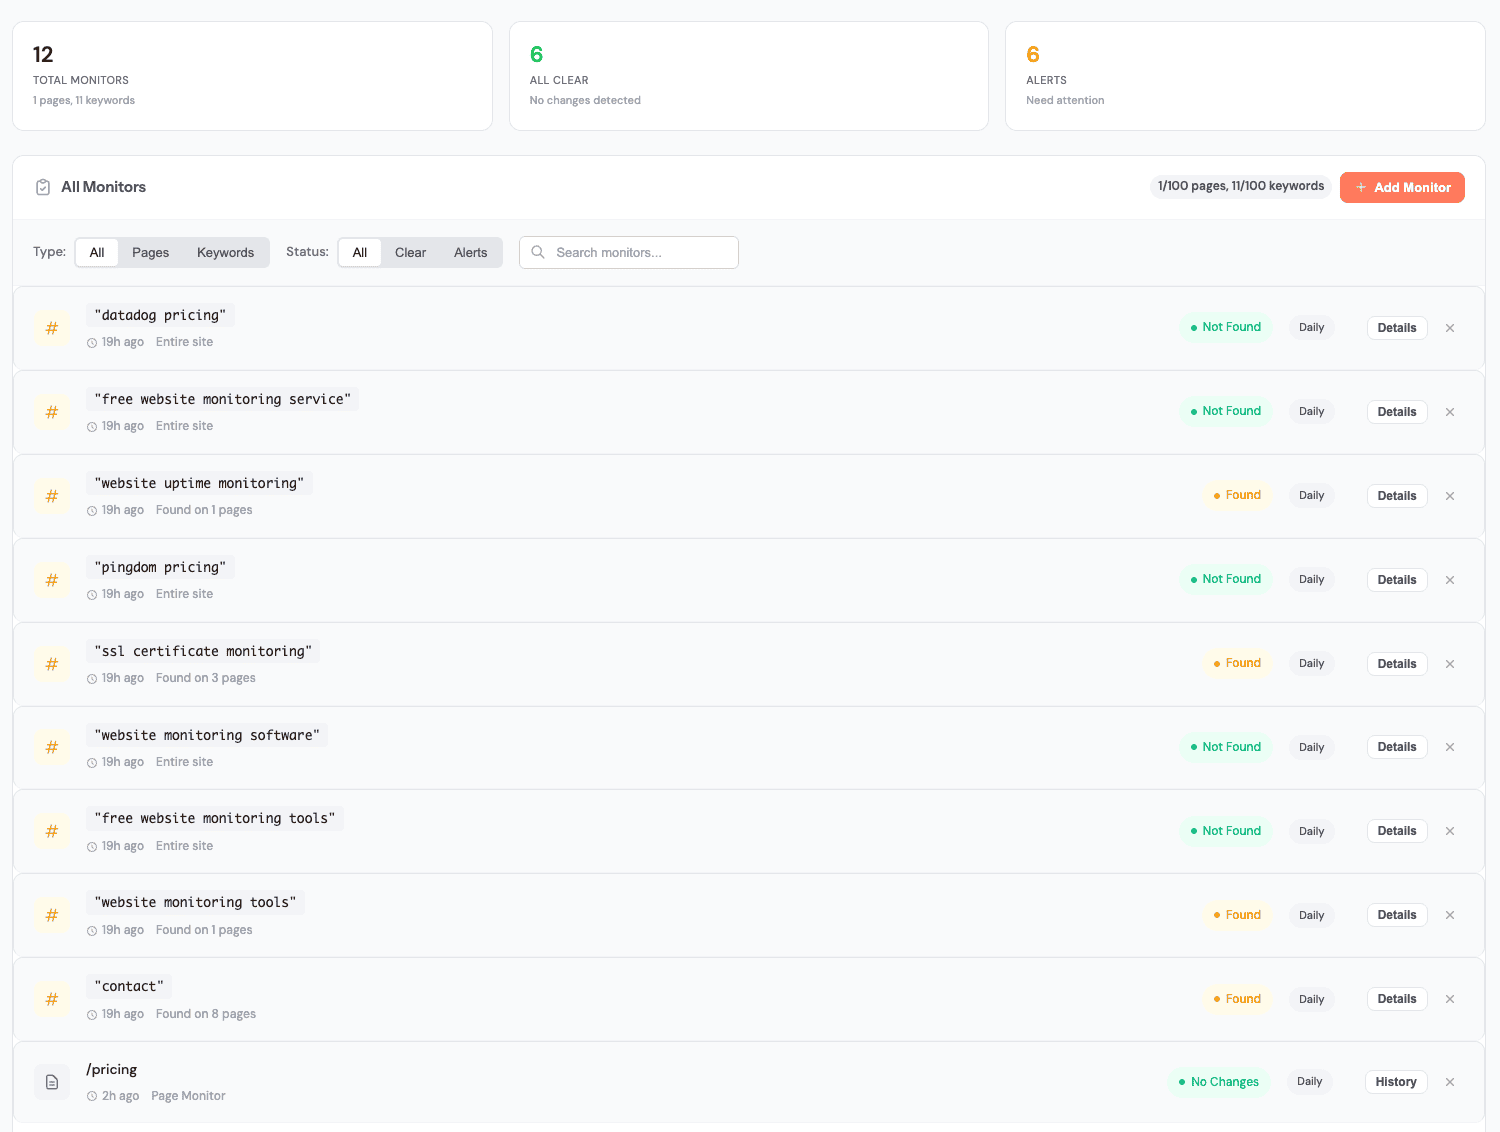Click the hashtag icon for "datadog pricing"

point(52,328)
